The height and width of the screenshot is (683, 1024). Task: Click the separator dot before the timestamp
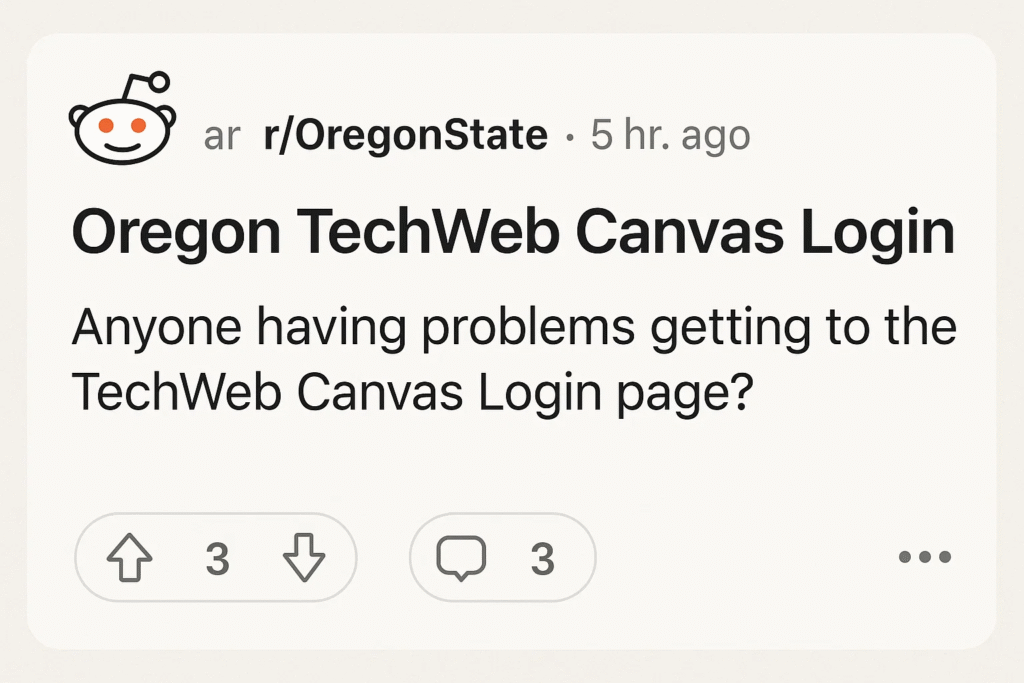[x=570, y=138]
